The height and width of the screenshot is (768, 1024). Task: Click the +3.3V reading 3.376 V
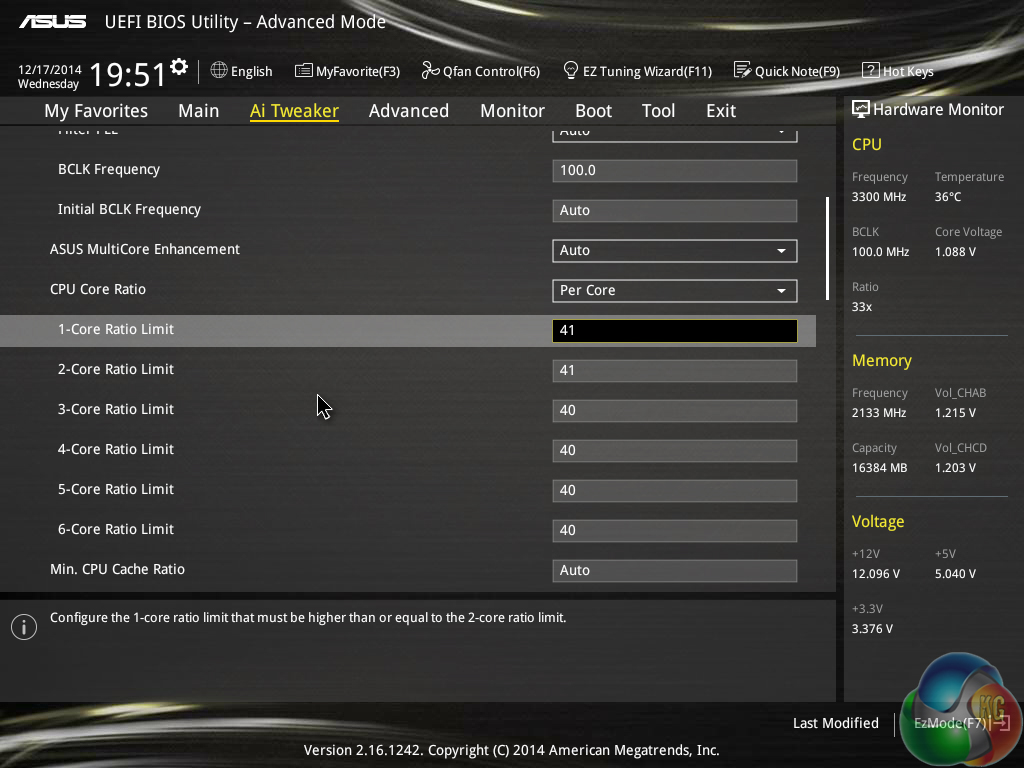[x=872, y=629]
